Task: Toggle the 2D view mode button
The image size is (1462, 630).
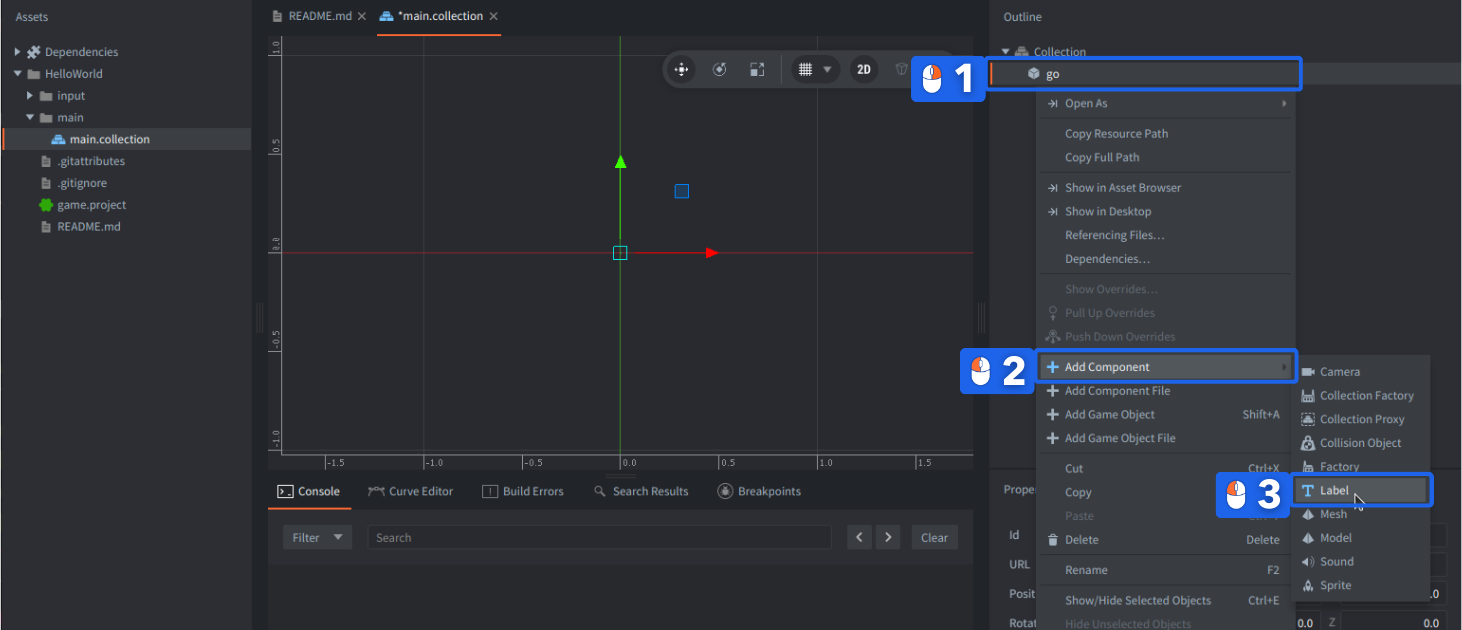Action: click(x=864, y=70)
